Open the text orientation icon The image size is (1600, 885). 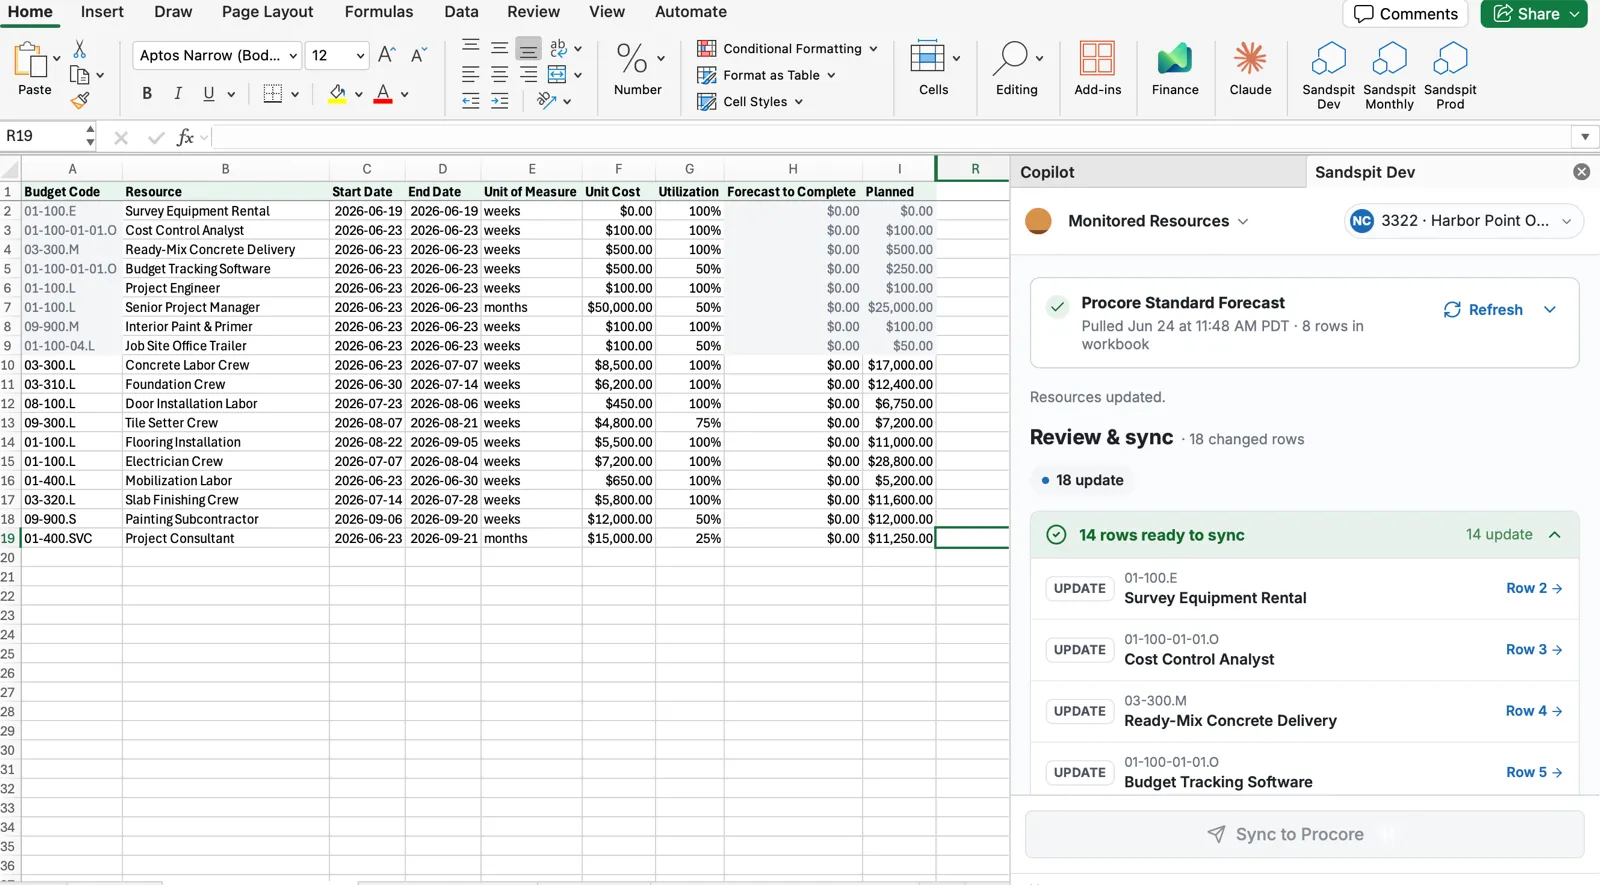(546, 100)
